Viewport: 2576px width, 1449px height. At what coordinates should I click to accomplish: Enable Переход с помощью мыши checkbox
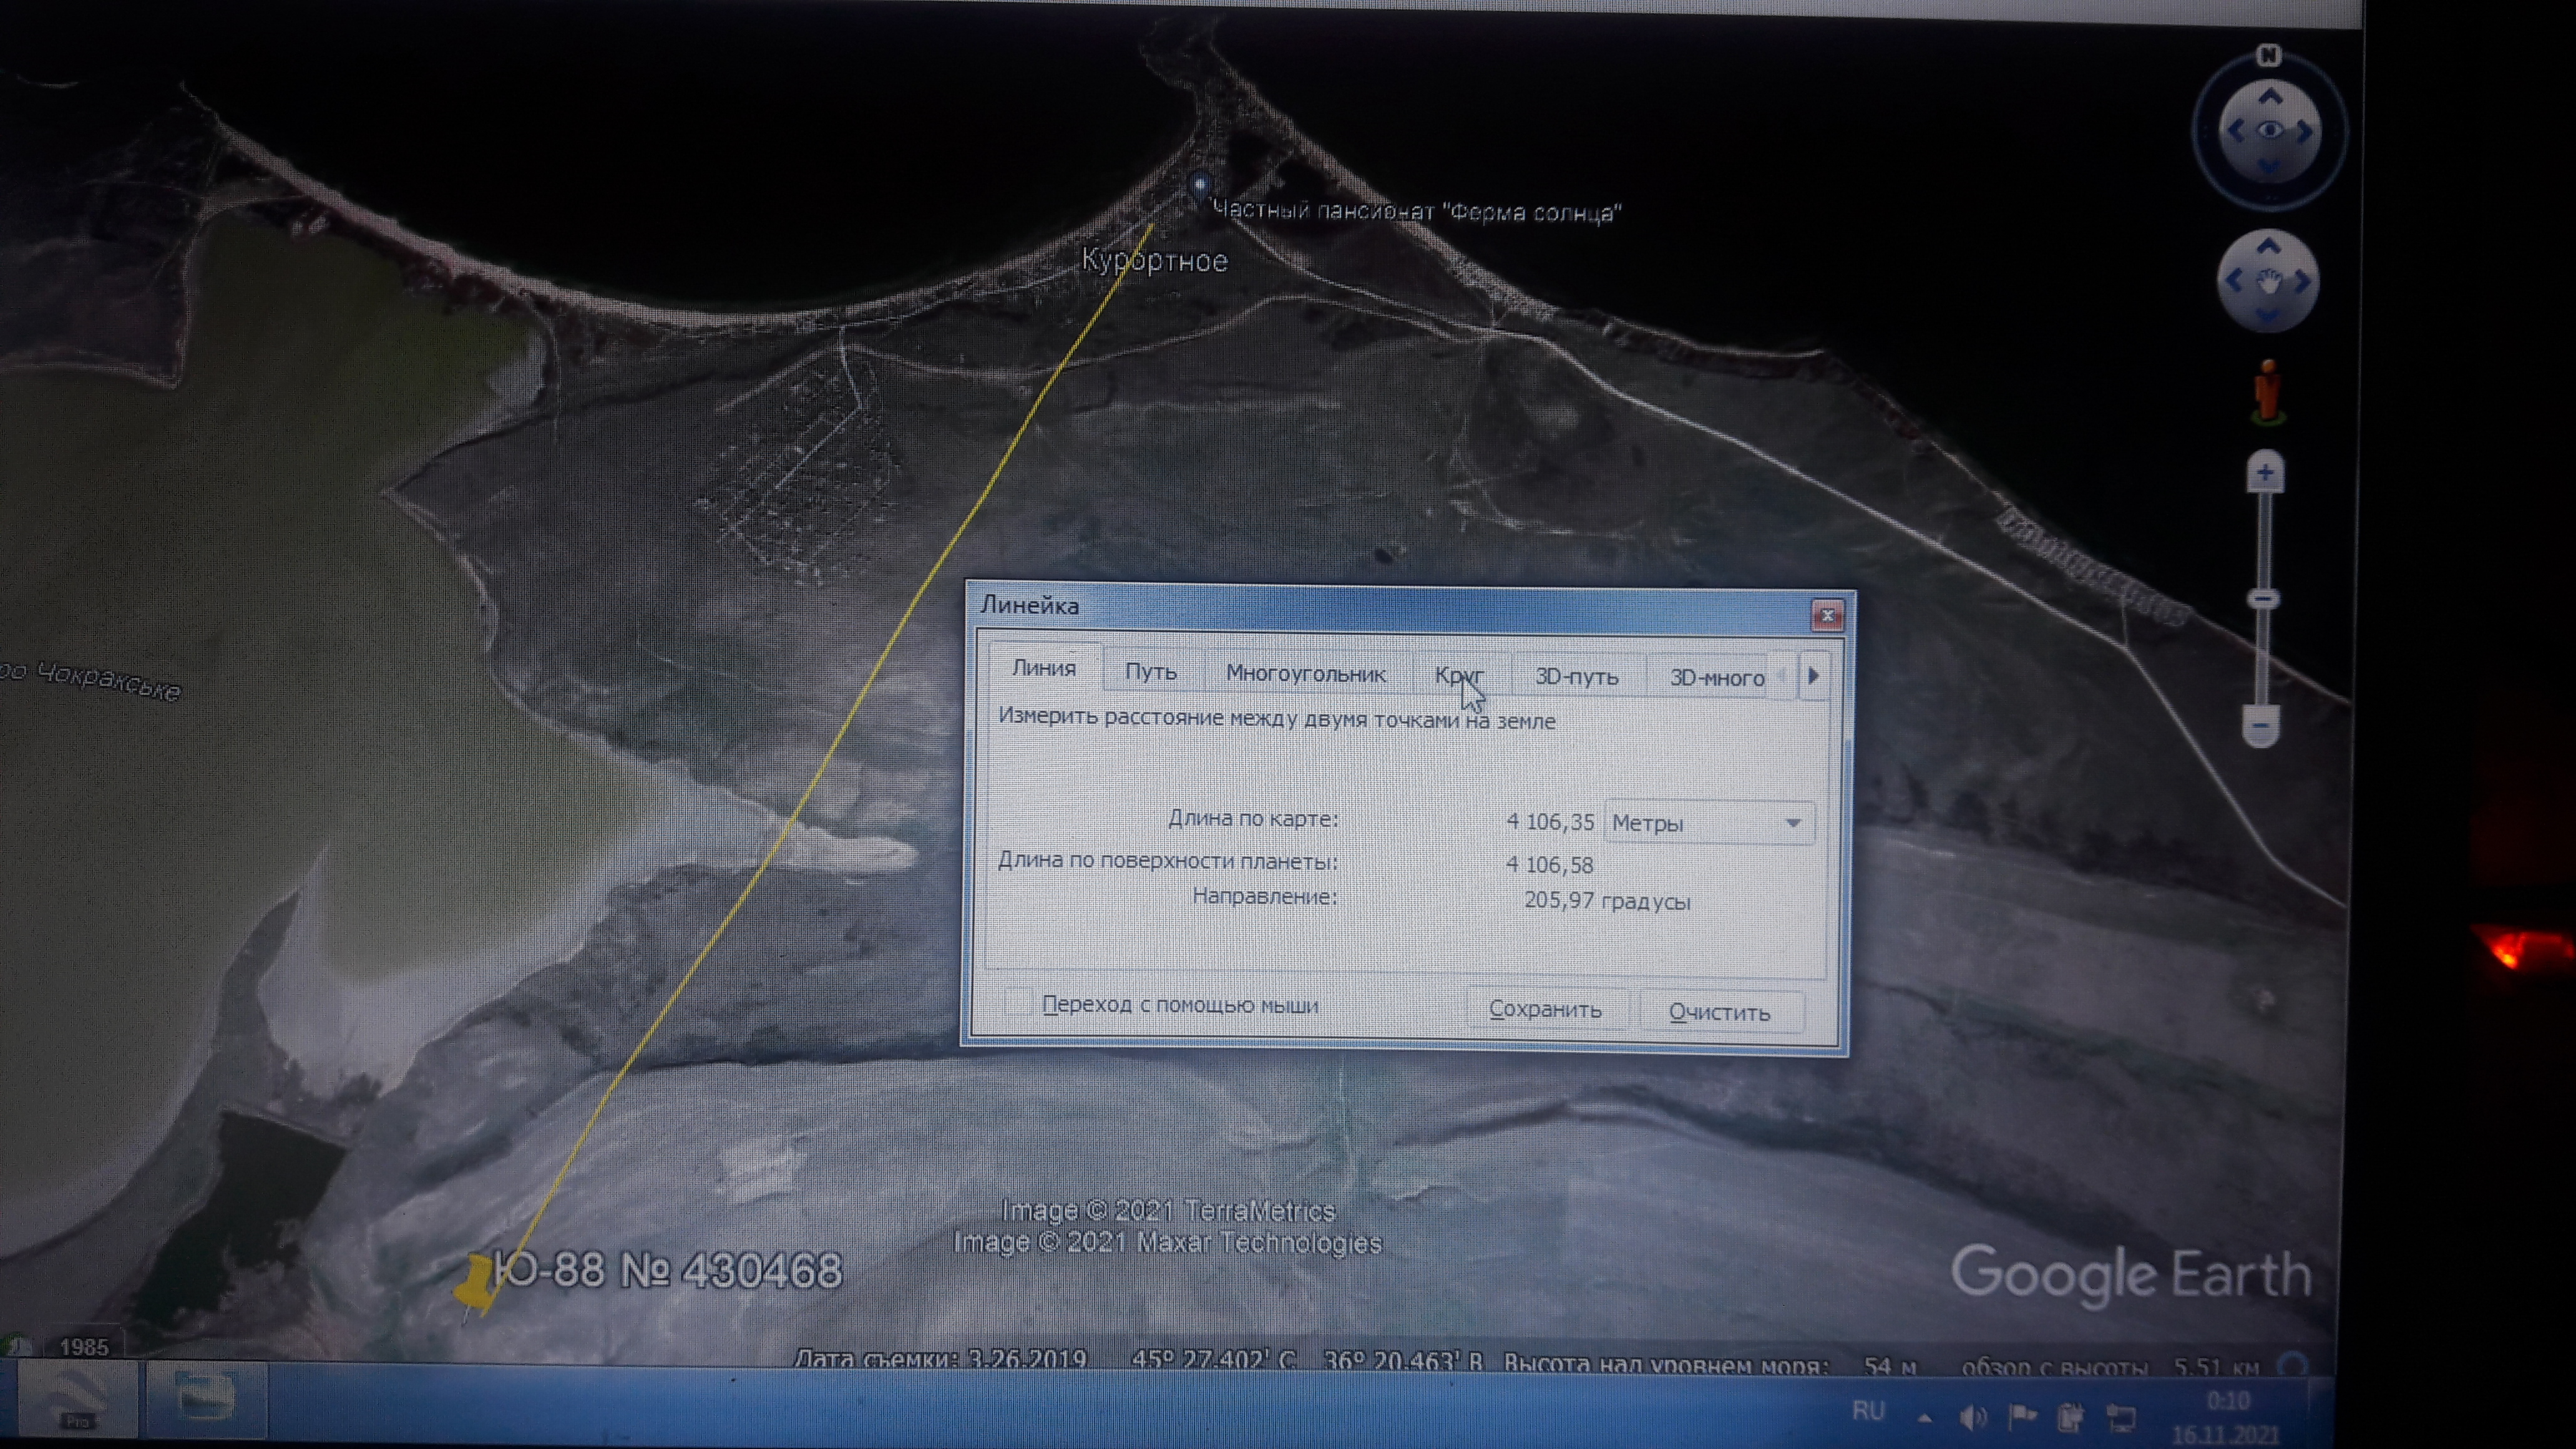tap(1018, 1002)
